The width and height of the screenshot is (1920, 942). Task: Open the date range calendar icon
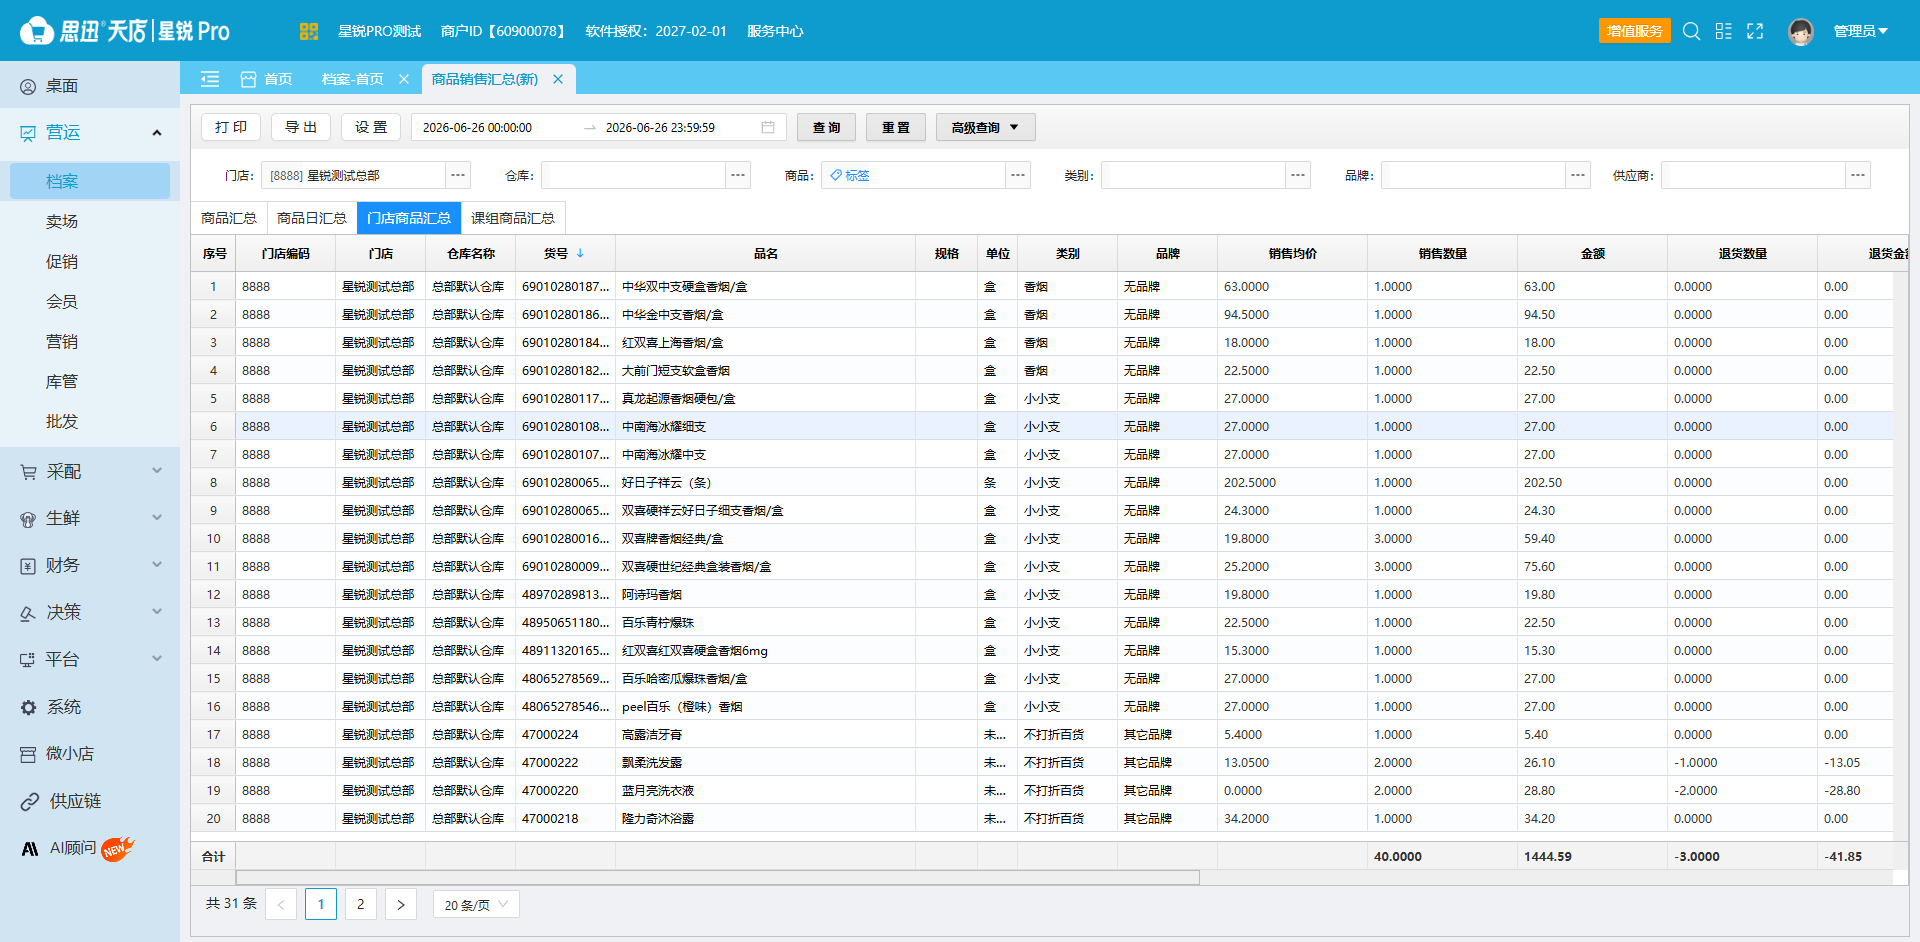(x=768, y=127)
